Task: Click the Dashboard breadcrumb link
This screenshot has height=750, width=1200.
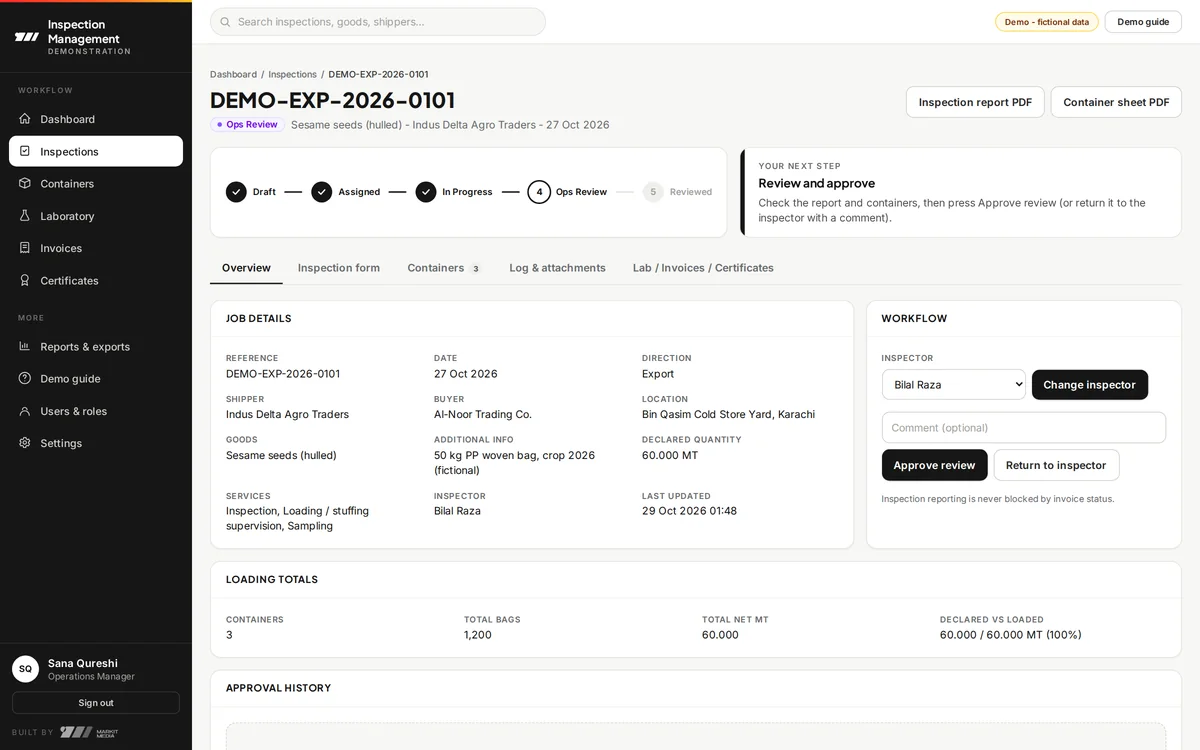Action: point(233,75)
